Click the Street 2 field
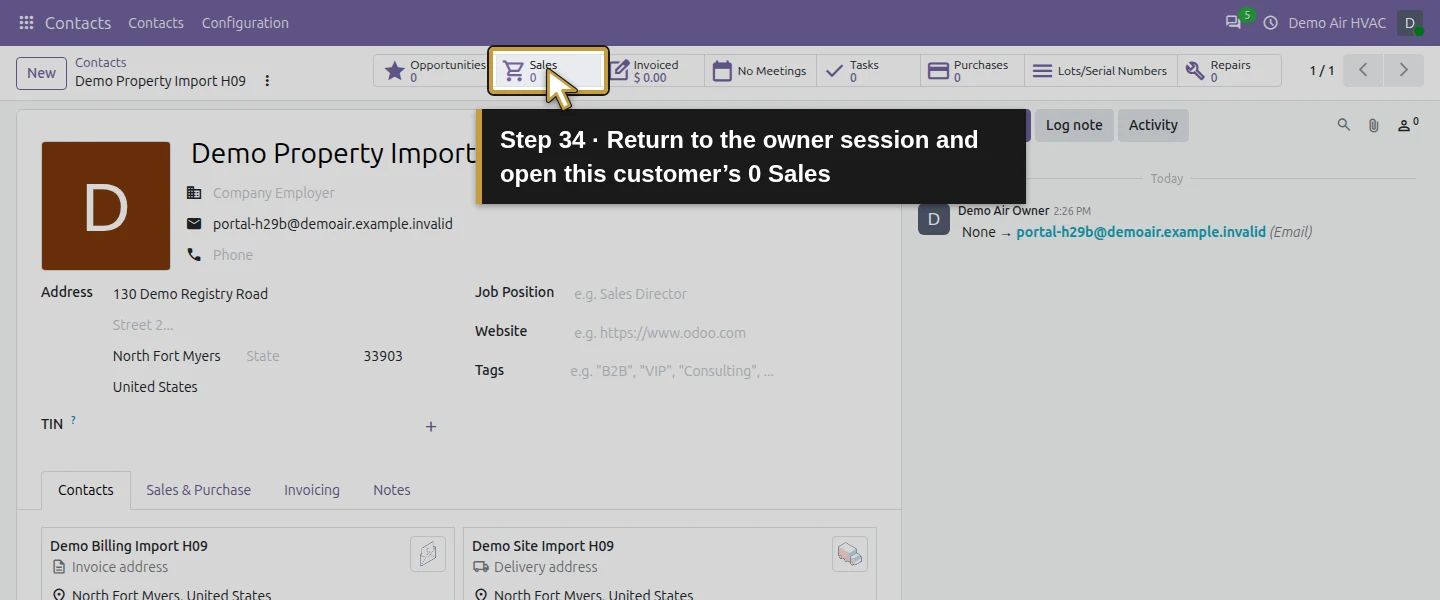The image size is (1440, 600). pos(275,325)
